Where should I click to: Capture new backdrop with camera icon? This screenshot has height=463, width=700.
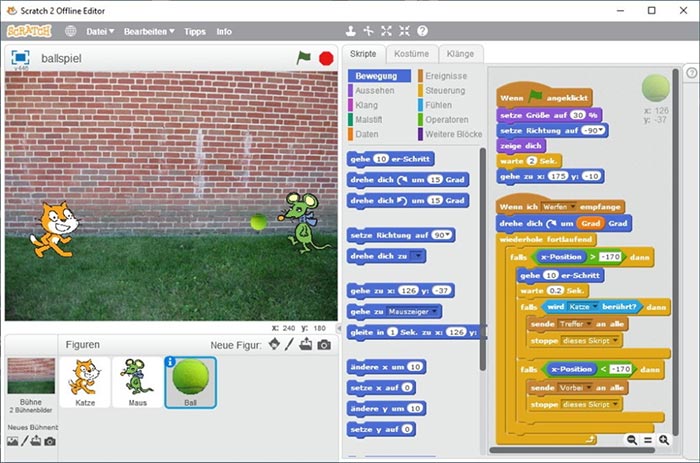click(x=50, y=442)
